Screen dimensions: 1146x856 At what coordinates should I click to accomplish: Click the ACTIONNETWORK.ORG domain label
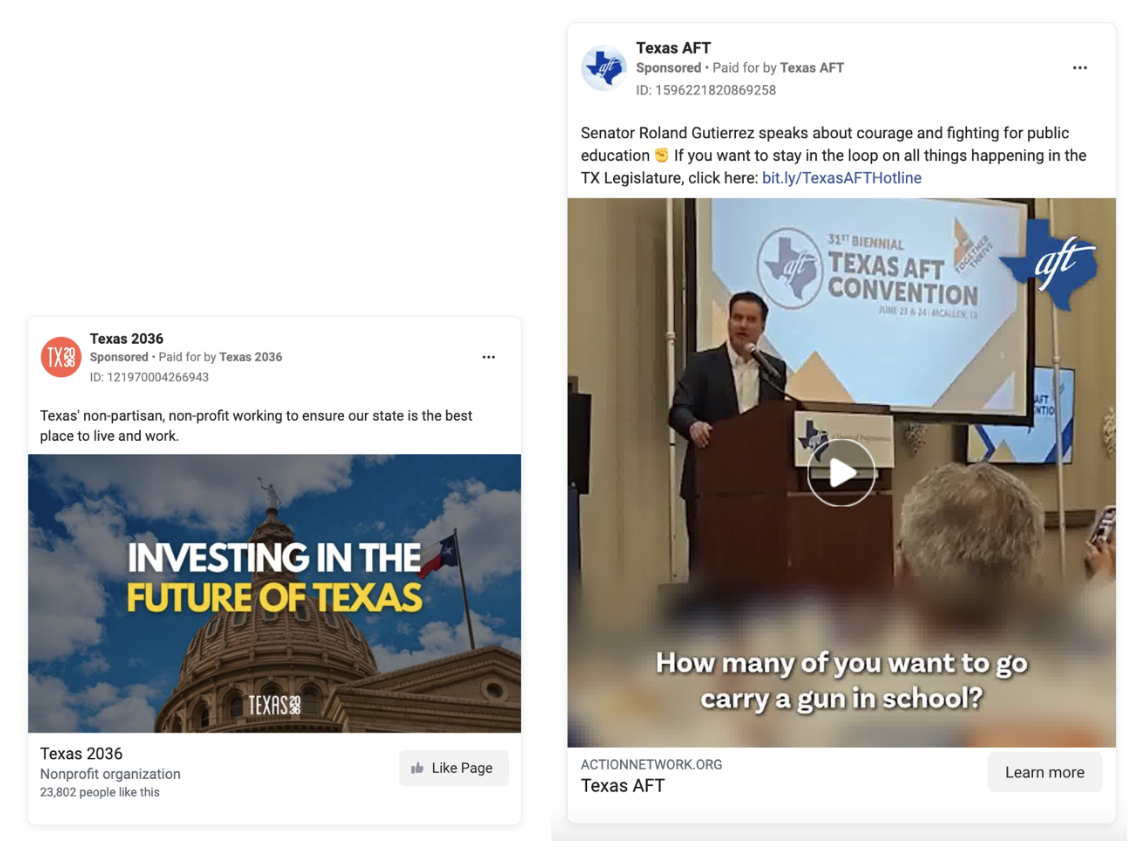pyautogui.click(x=651, y=765)
